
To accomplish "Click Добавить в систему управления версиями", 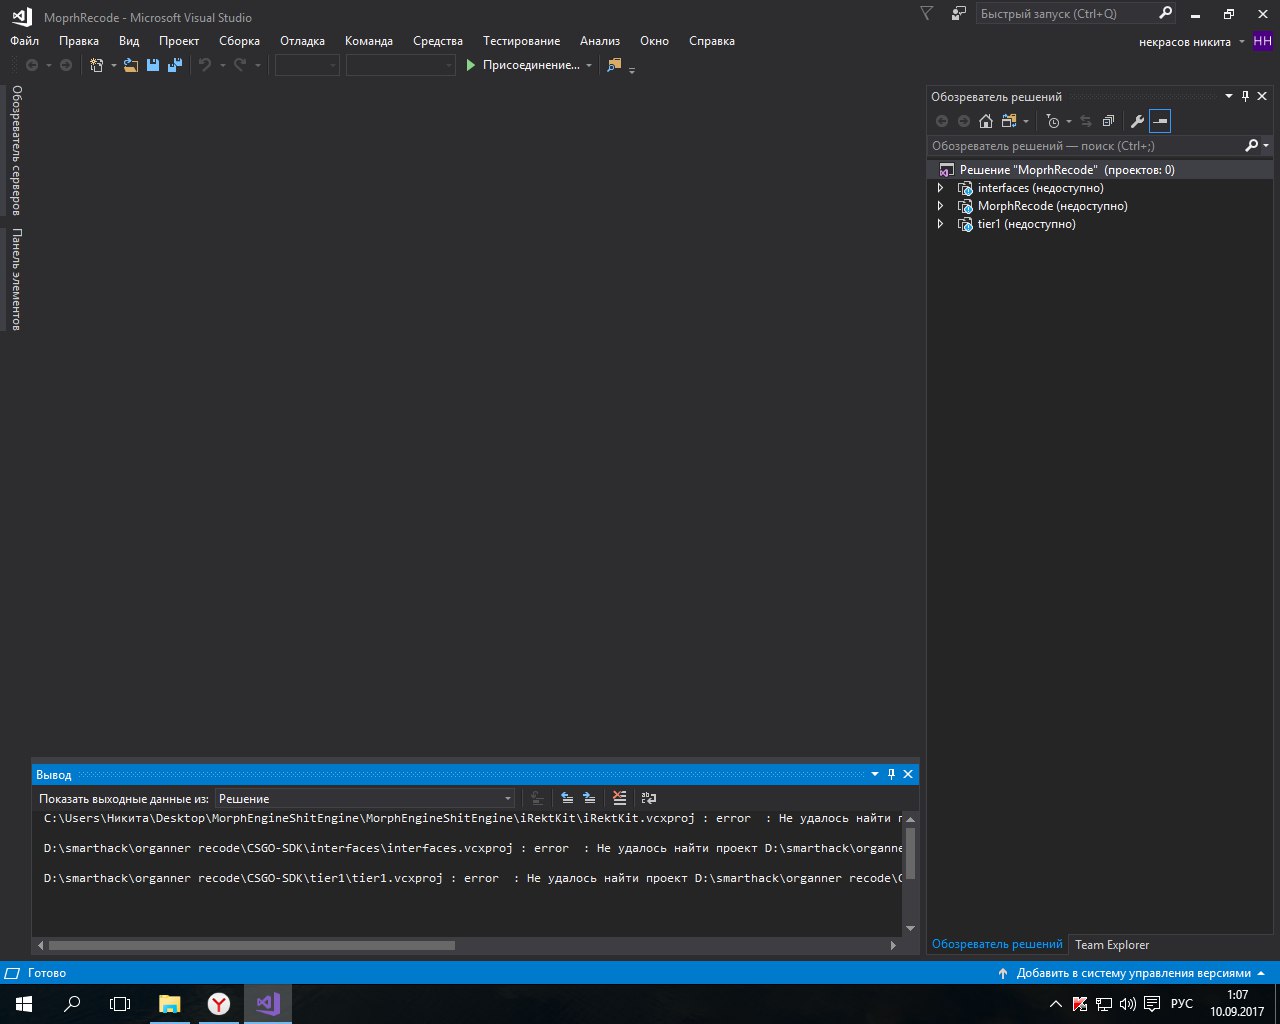I will coord(1133,973).
